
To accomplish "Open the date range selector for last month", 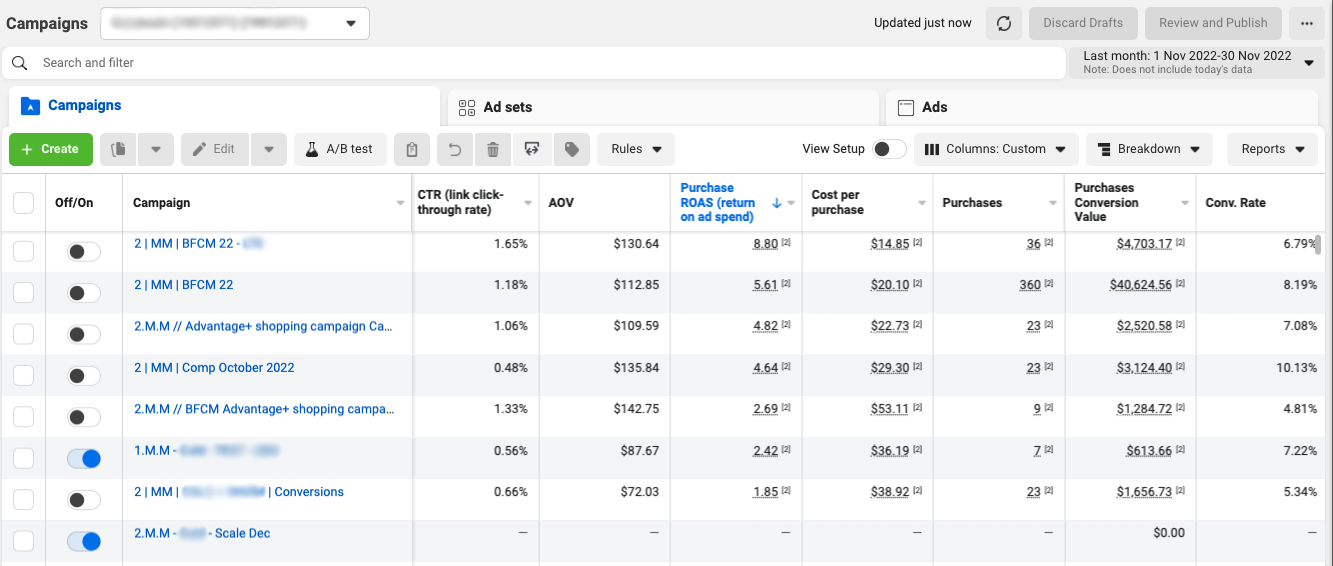I will [1197, 62].
